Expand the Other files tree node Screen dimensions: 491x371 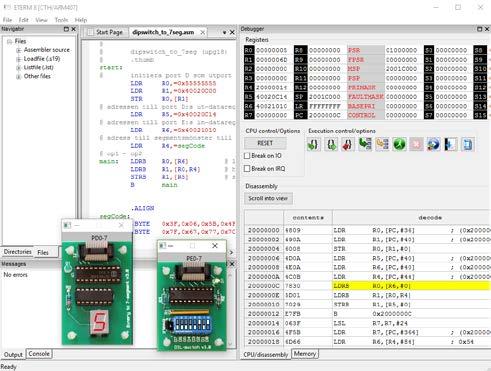coord(19,76)
